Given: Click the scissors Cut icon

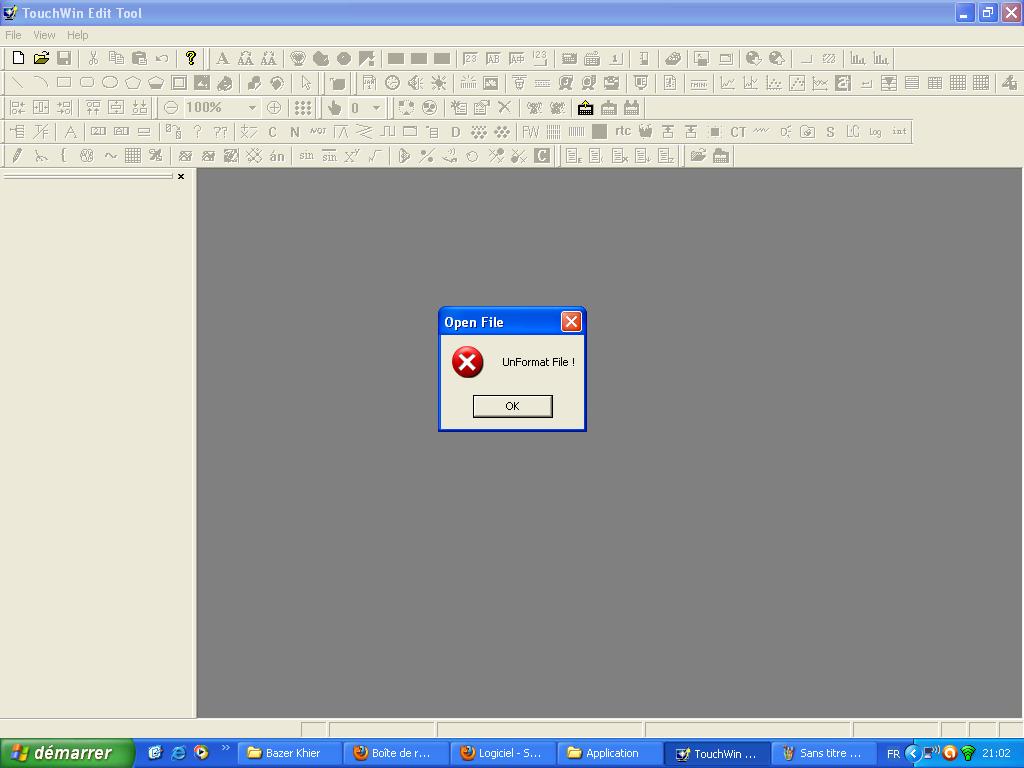Looking at the screenshot, I should [x=93, y=59].
